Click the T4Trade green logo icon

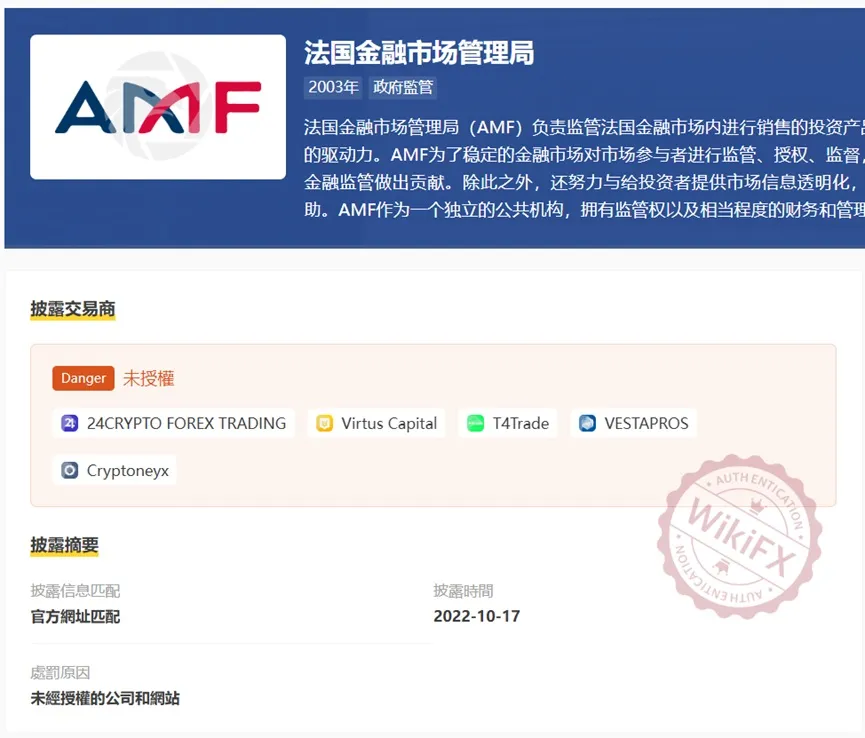(x=476, y=423)
